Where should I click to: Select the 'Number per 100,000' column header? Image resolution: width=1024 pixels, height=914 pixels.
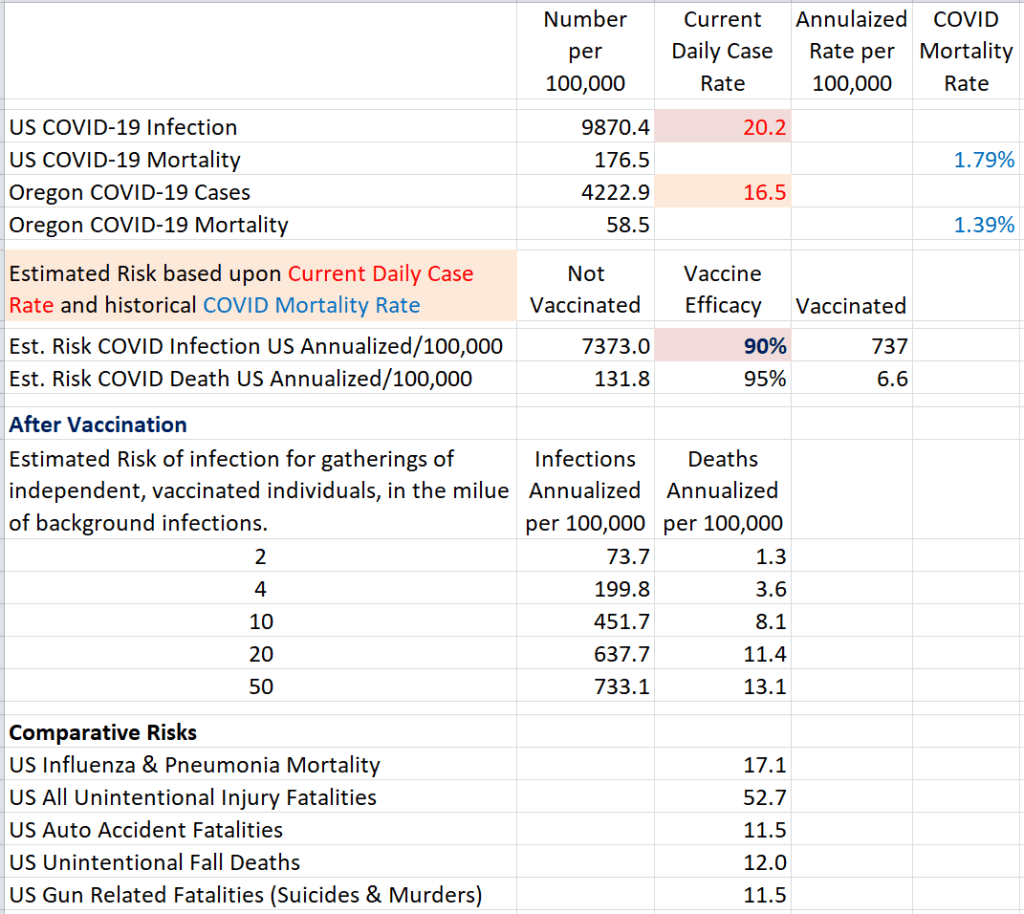tap(585, 51)
